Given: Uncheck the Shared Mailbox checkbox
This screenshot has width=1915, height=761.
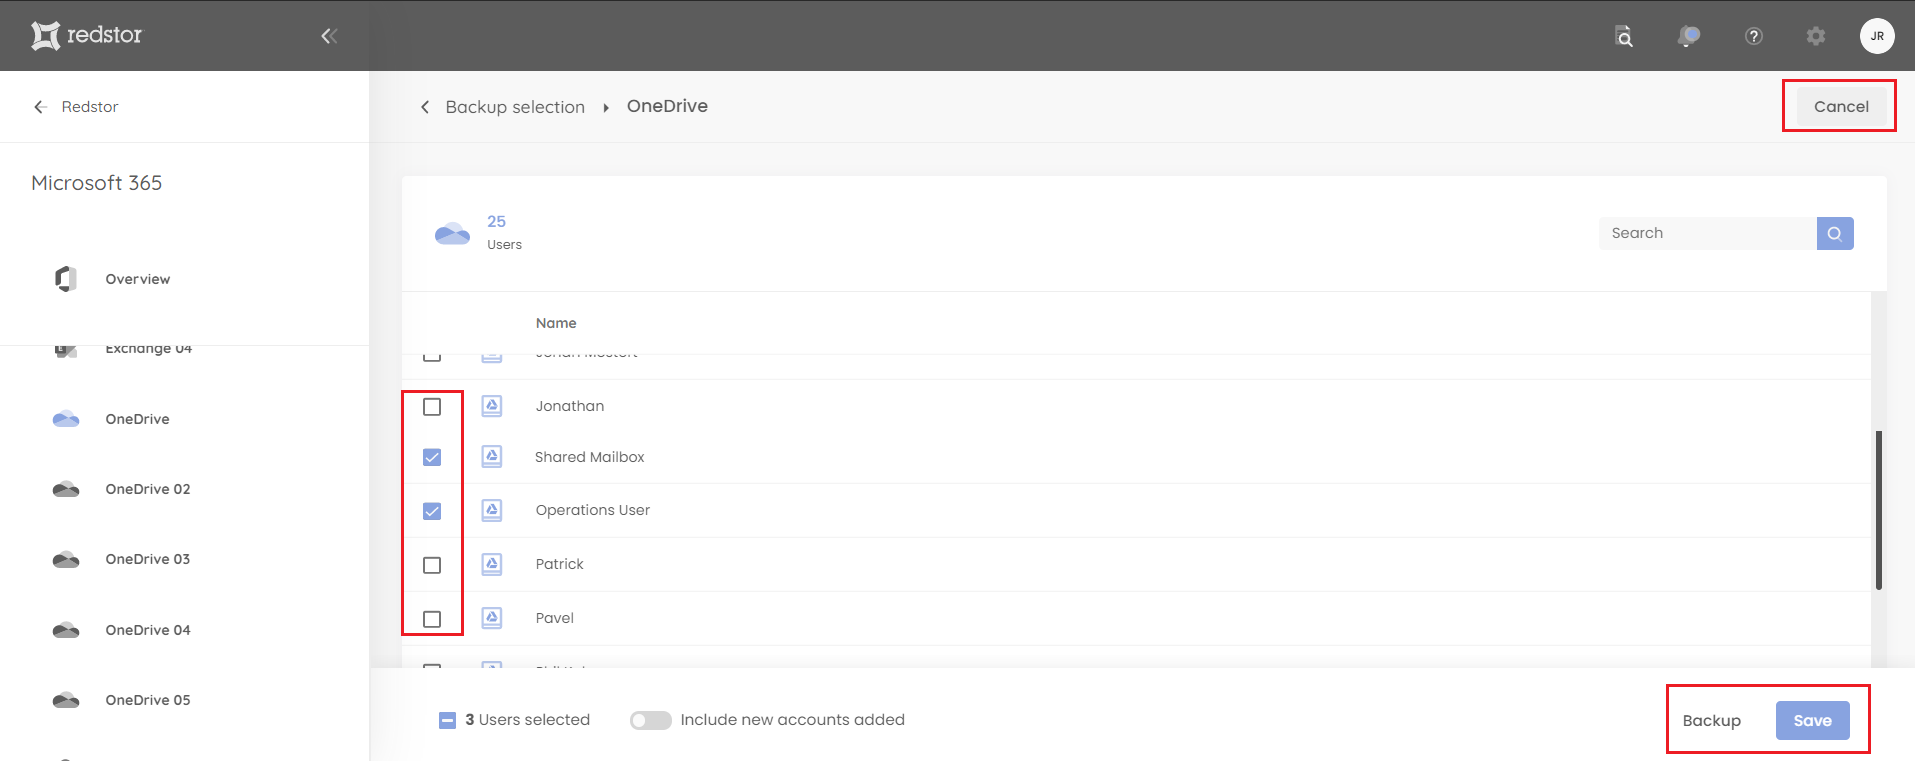Looking at the screenshot, I should pos(432,457).
